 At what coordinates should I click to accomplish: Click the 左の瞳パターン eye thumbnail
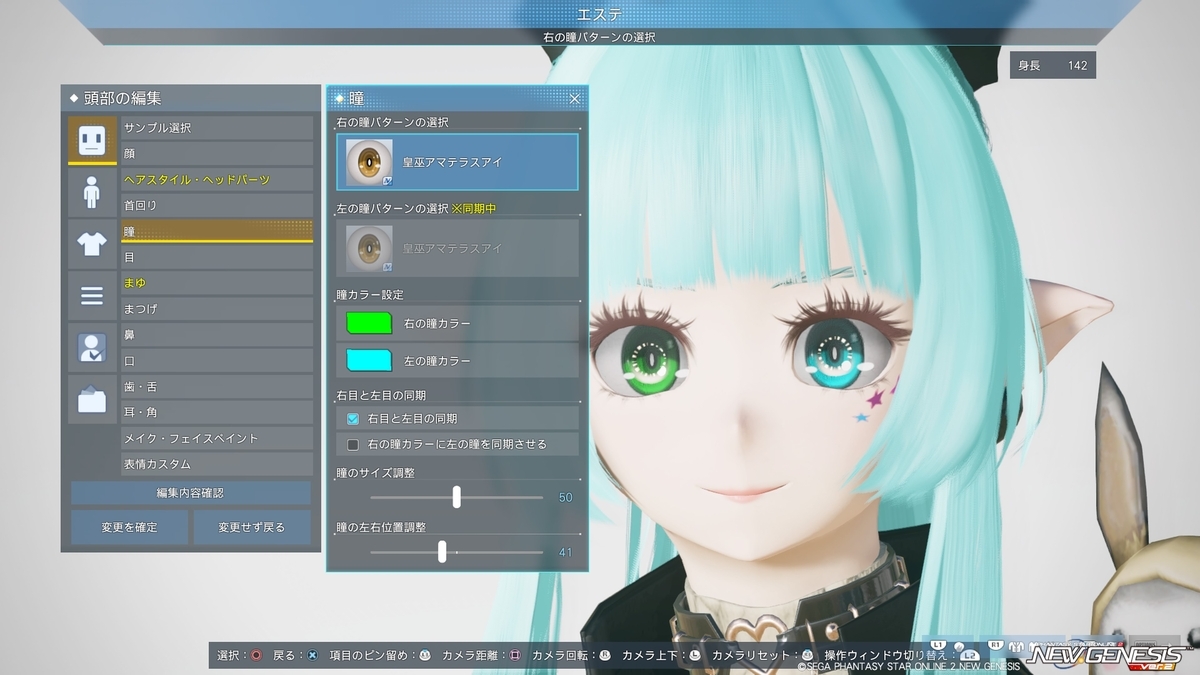(369, 248)
